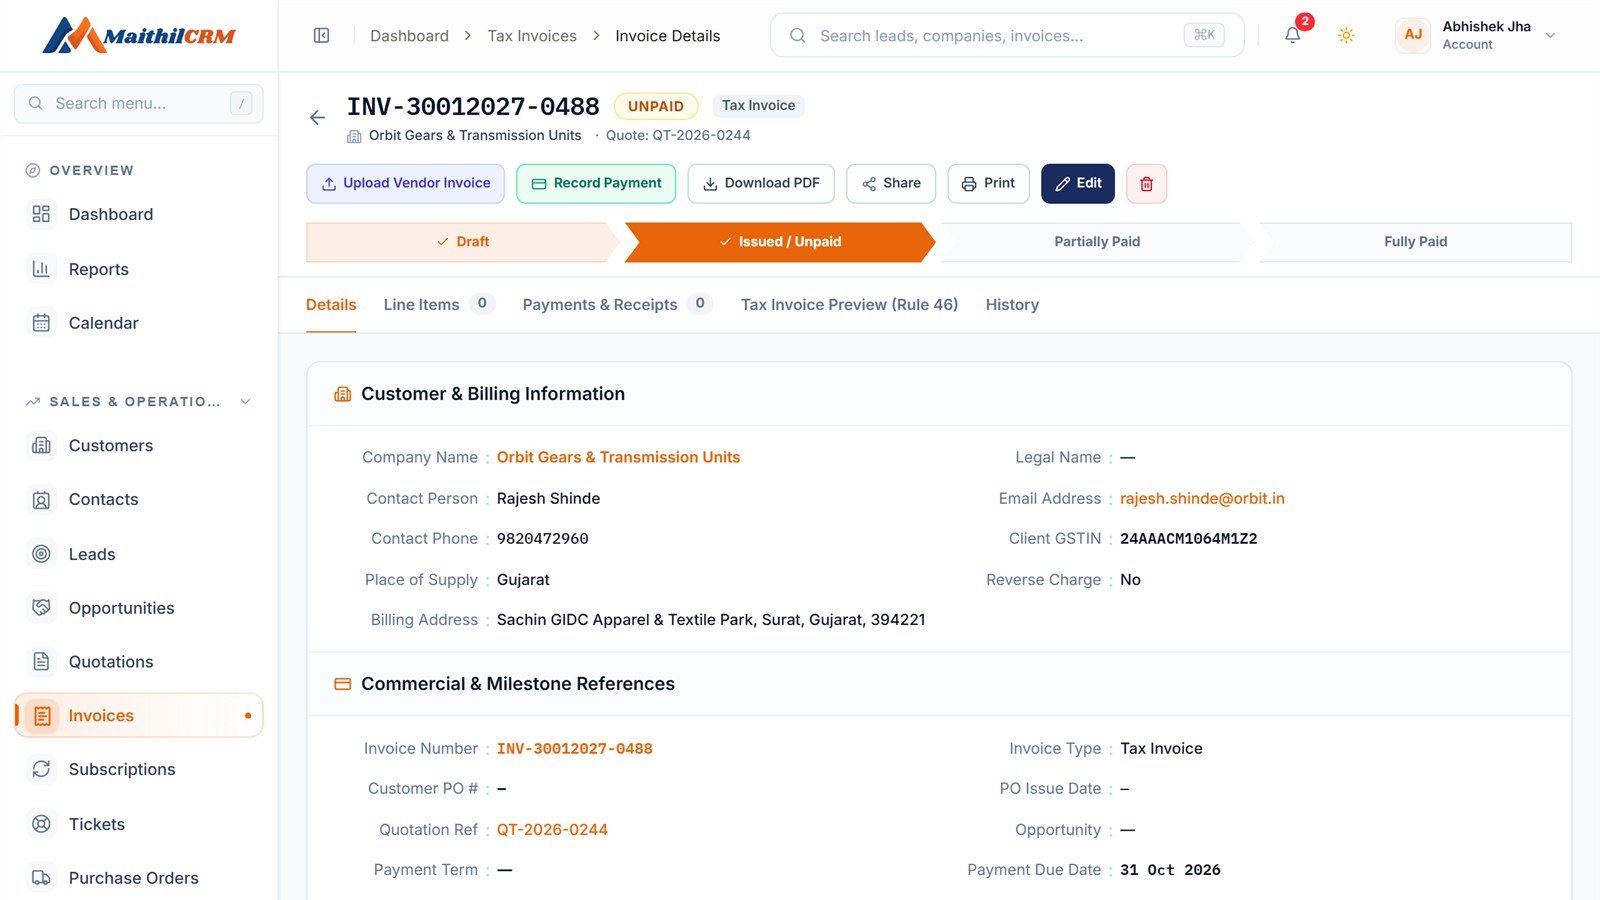Expand the Abhishek Jha account menu chevron
This screenshot has width=1600, height=900.
click(x=1550, y=36)
